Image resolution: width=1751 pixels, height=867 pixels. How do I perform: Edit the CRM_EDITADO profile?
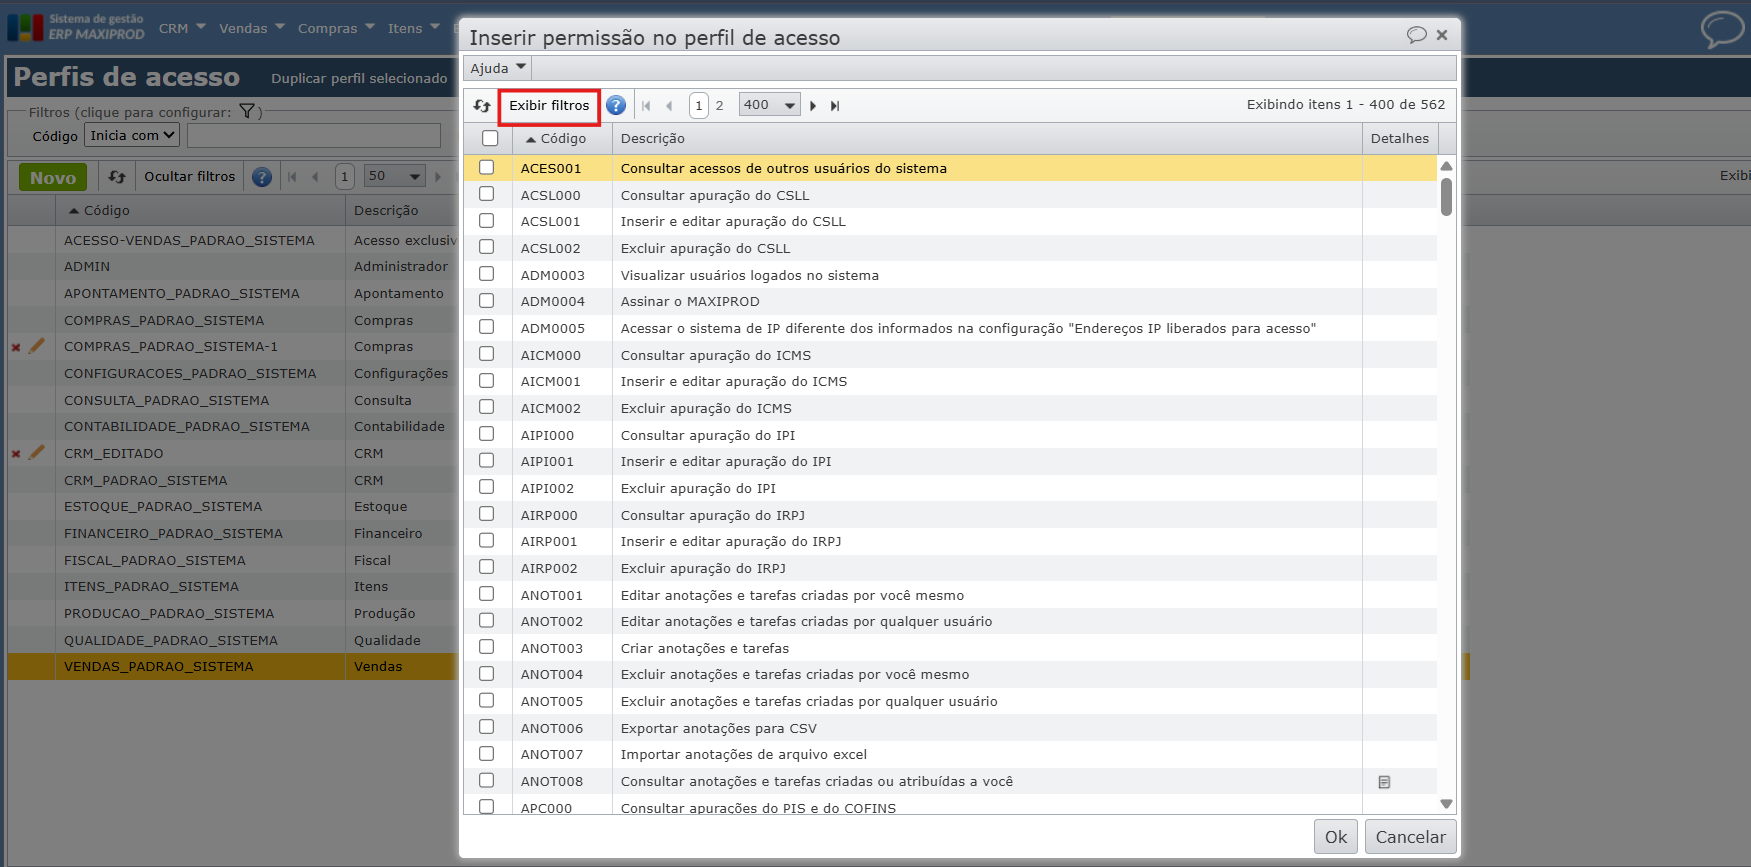click(37, 452)
